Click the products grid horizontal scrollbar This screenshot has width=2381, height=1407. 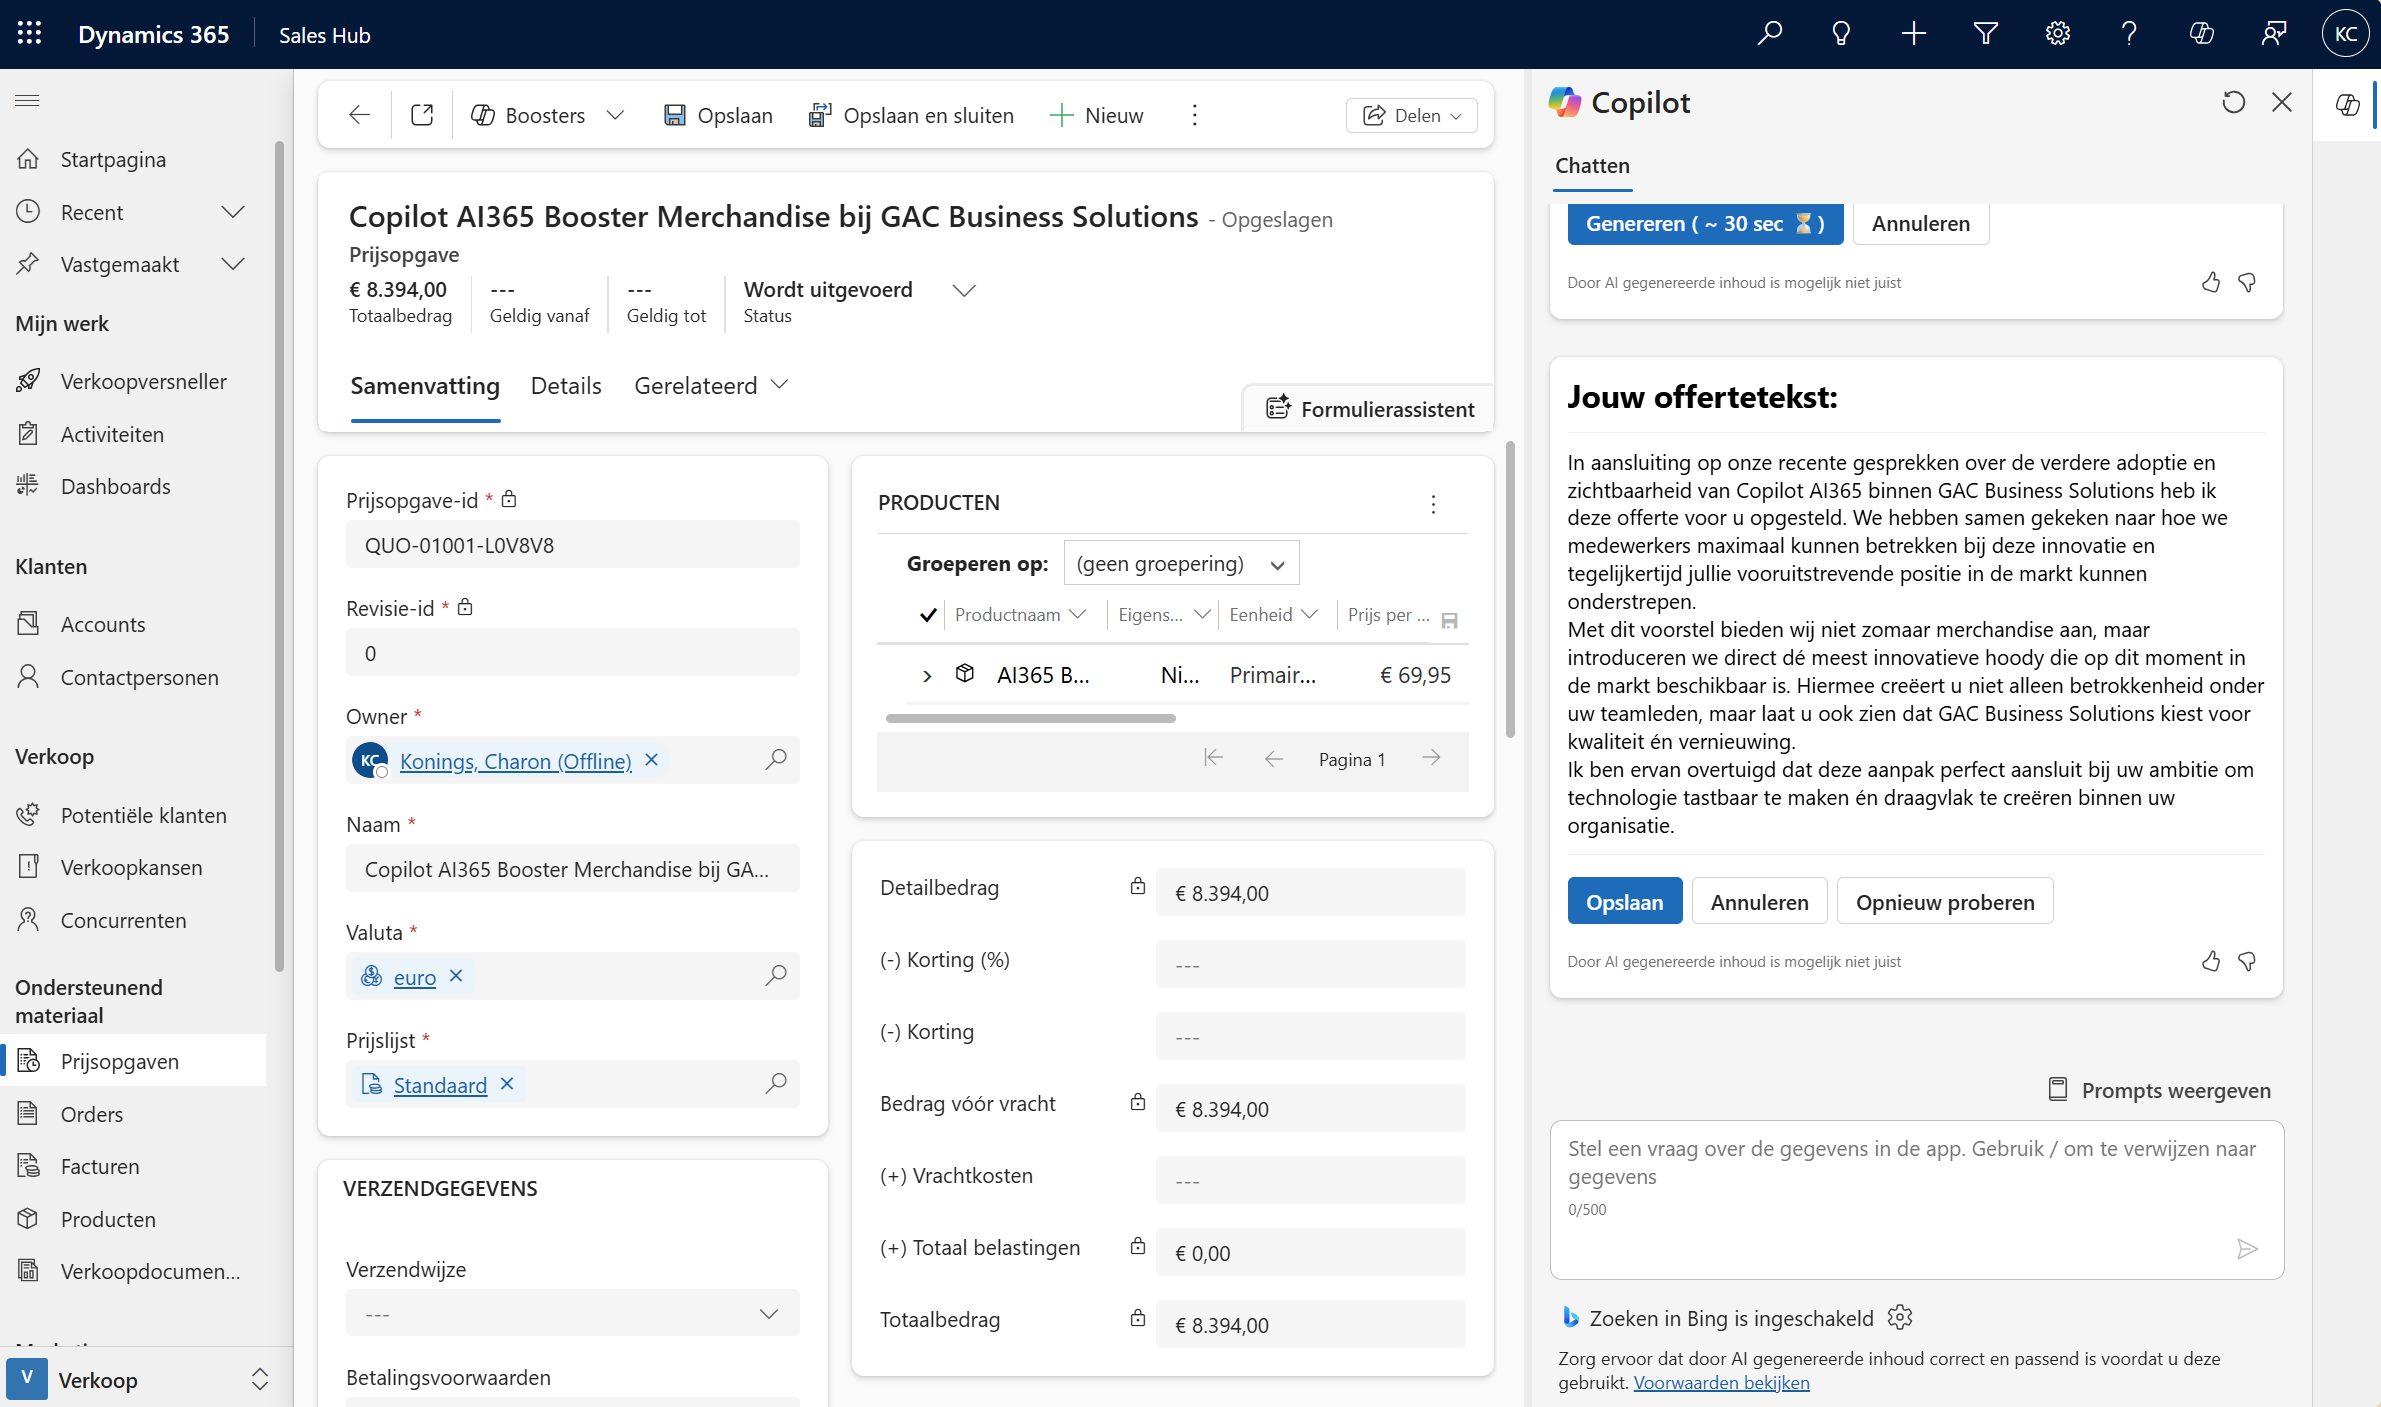(1030, 718)
